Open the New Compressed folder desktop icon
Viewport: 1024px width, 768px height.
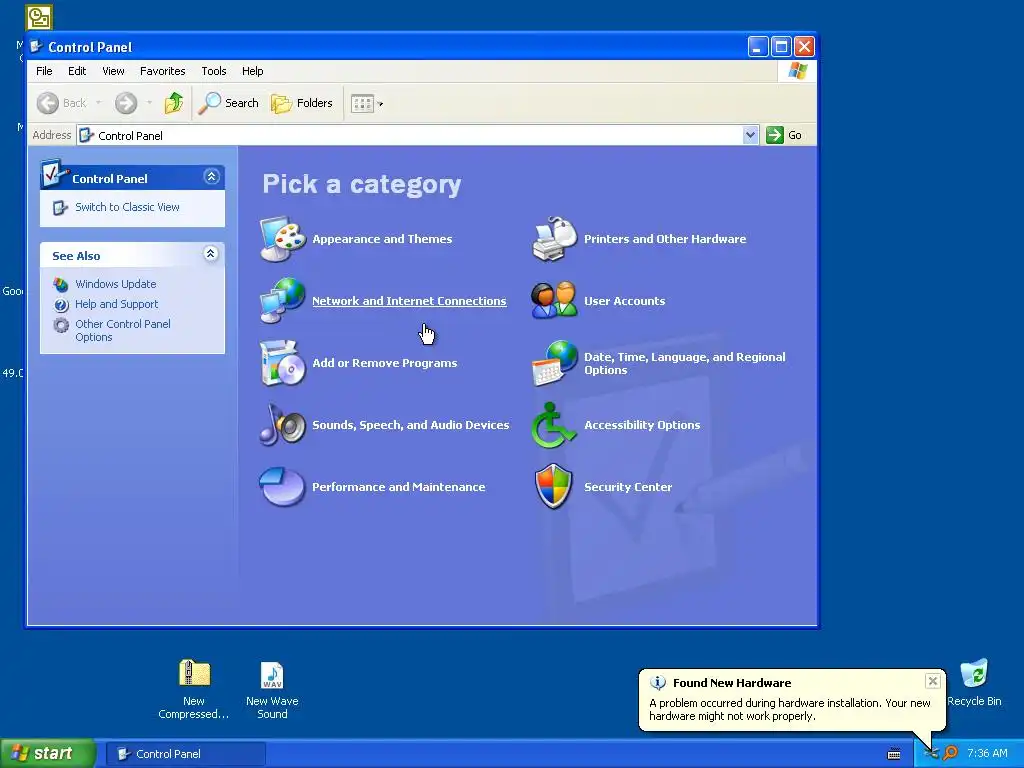coord(195,673)
